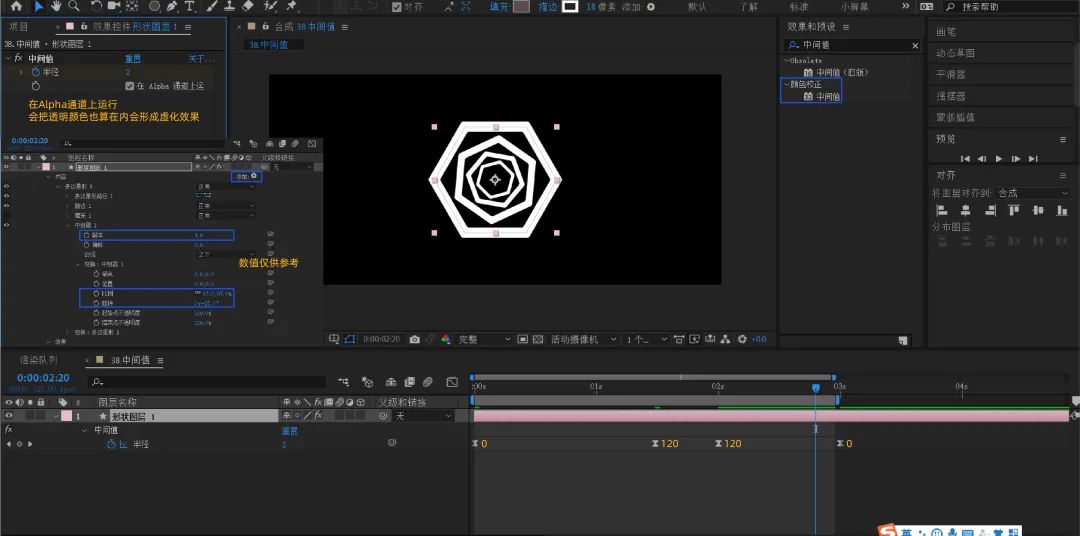Switch to the 标准 workspace

click(x=799, y=7)
